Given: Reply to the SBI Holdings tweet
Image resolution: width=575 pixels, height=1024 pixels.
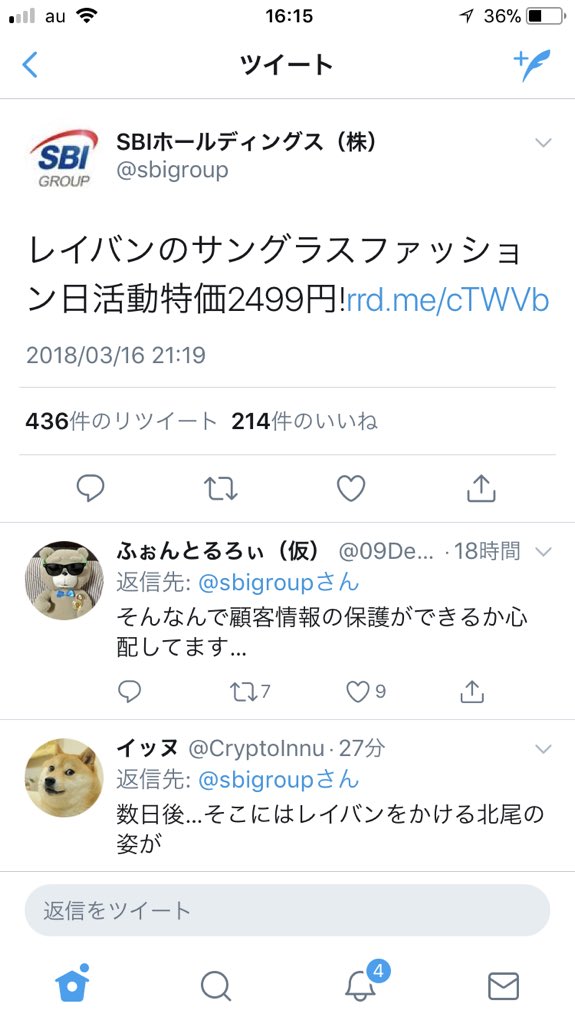Looking at the screenshot, I should pos(90,488).
